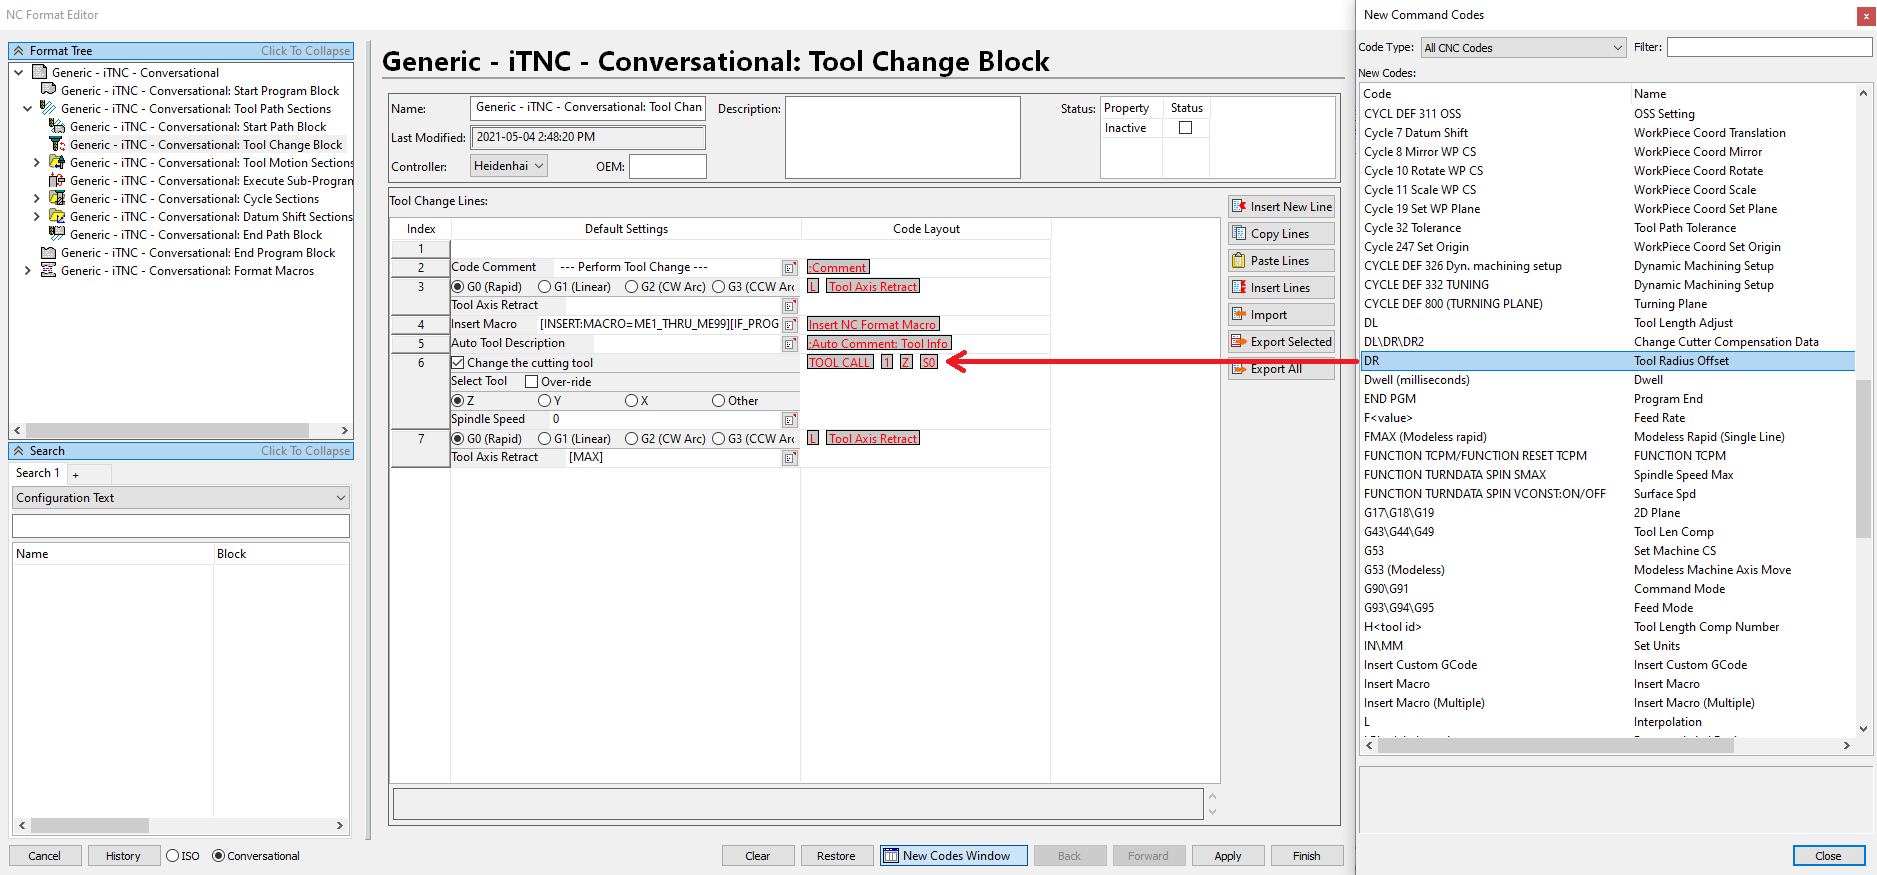Open the Configuration Text dropdown
The image size is (1877, 875).
[181, 498]
